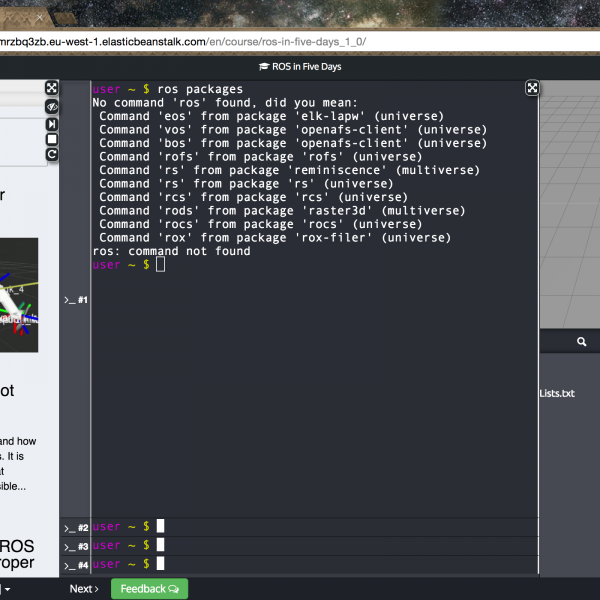Open the bottom-left dropdown caret
The height and width of the screenshot is (600, 600).
(6, 589)
